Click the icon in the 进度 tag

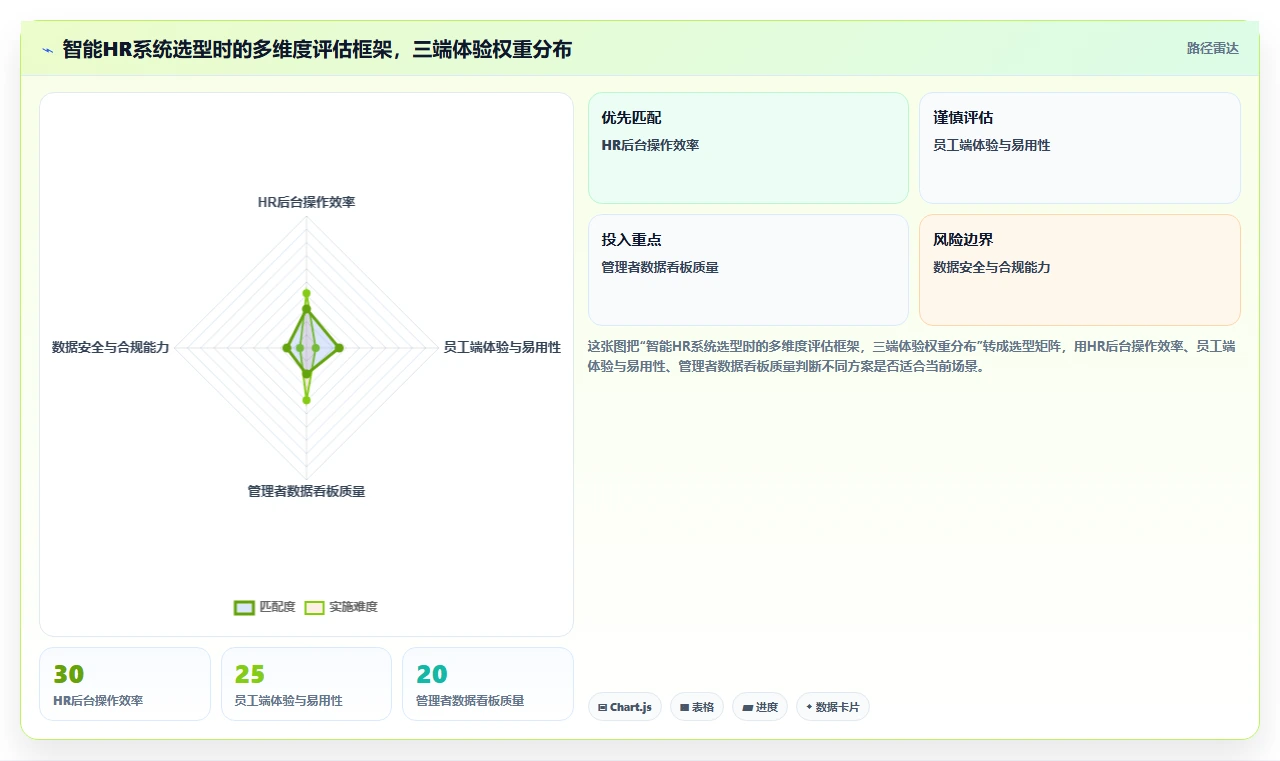point(747,707)
